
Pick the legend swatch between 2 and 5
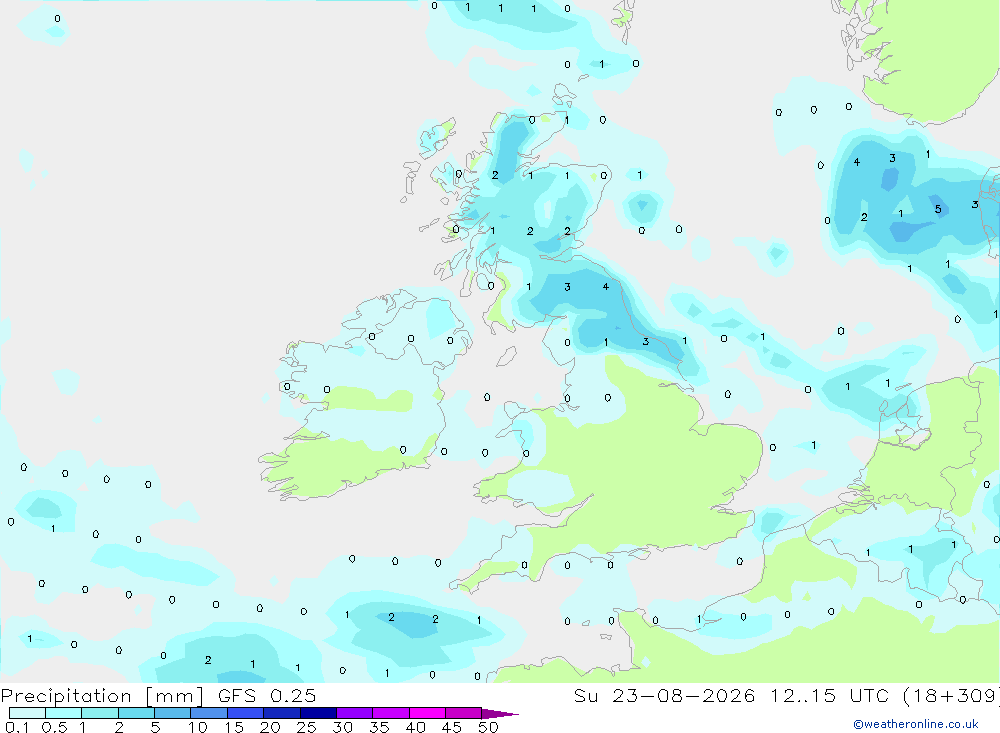coord(136,713)
